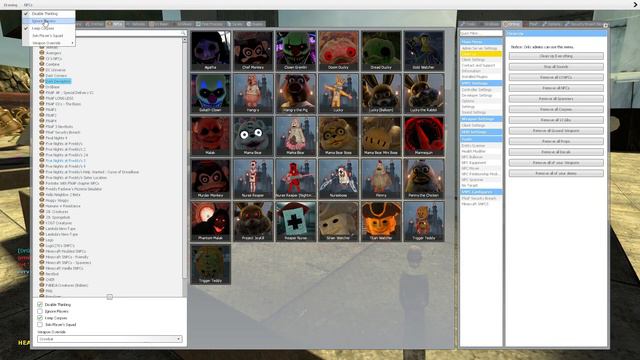
Task: Open the highlighted Clean Up entry in the right list
Action: [x=481, y=54]
